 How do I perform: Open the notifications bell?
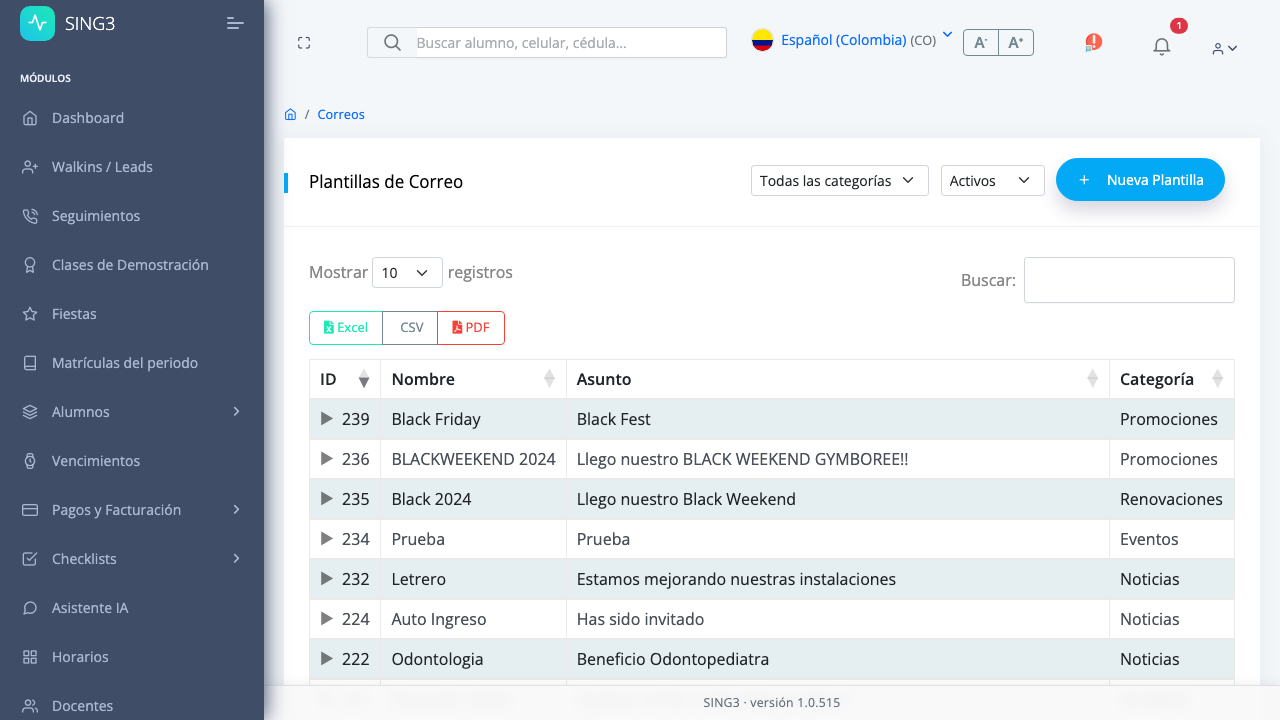[x=1161, y=46]
